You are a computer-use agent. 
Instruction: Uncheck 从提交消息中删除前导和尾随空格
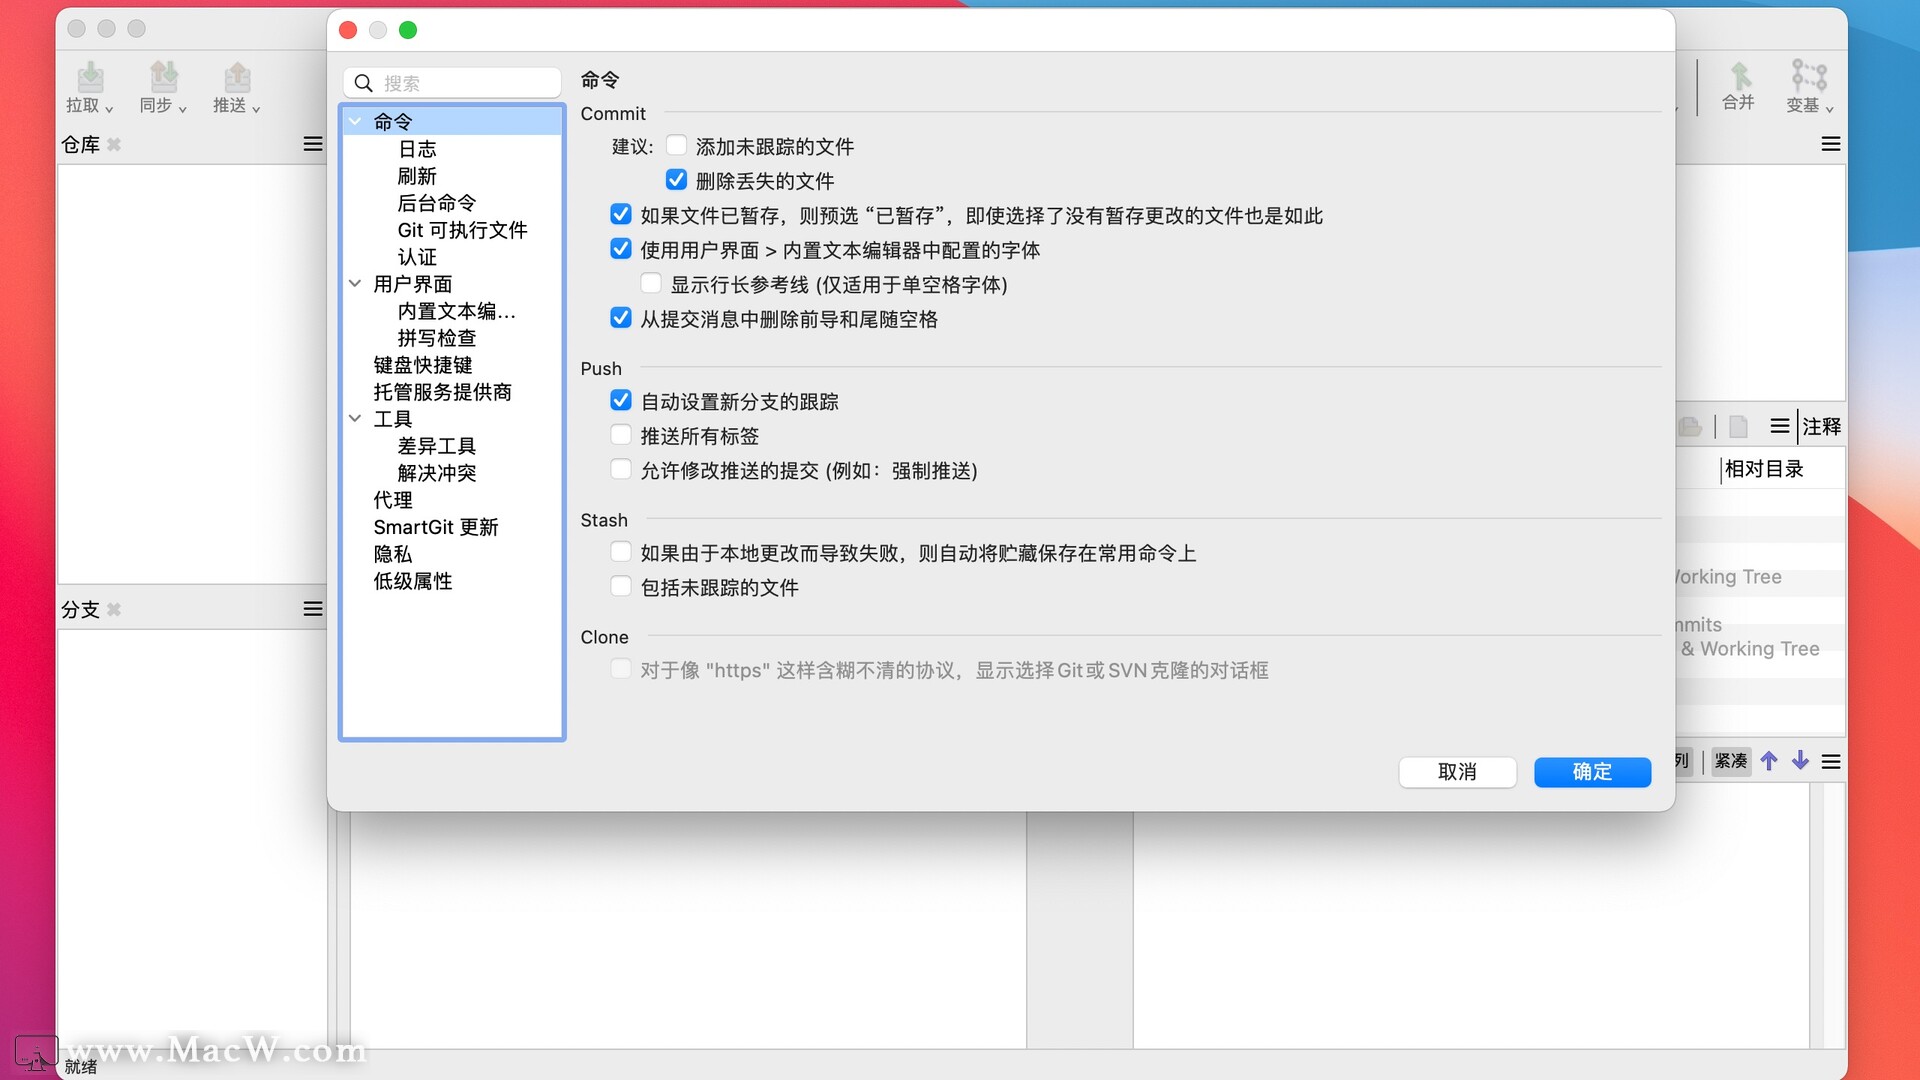[x=621, y=318]
